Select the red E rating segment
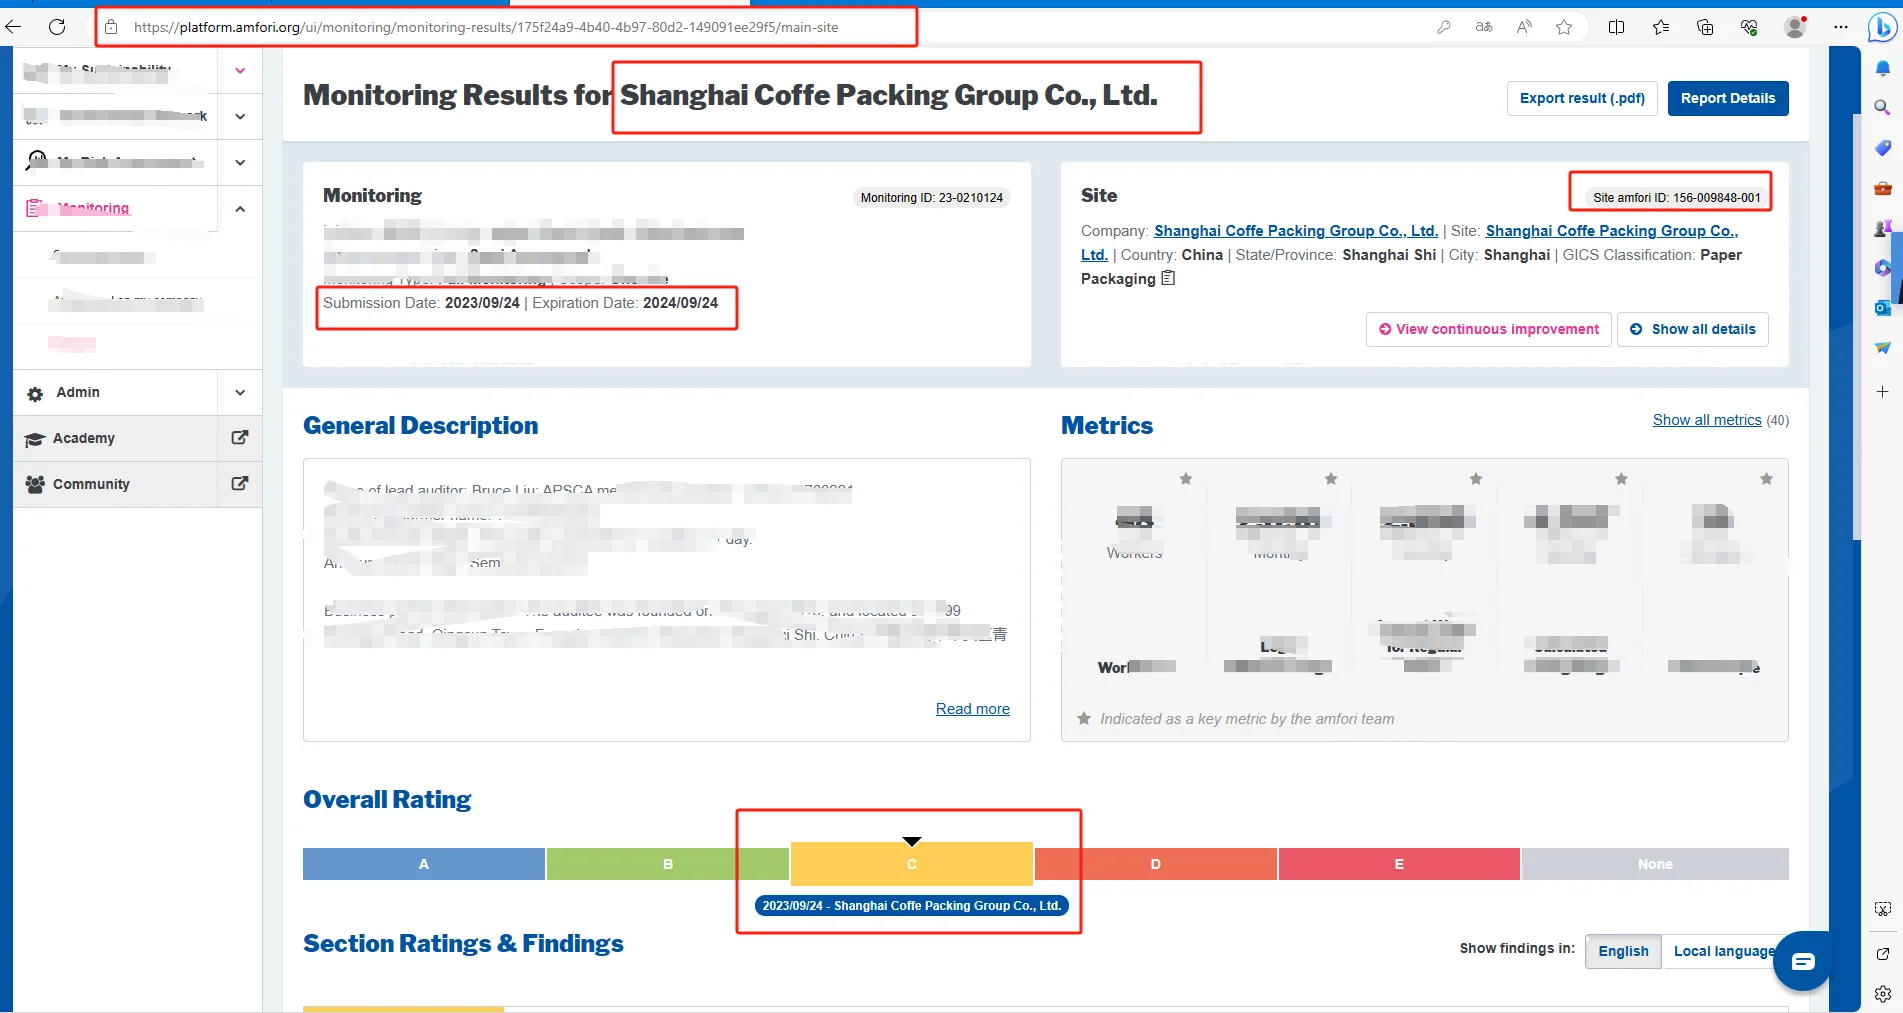Image resolution: width=1903 pixels, height=1013 pixels. click(x=1399, y=864)
